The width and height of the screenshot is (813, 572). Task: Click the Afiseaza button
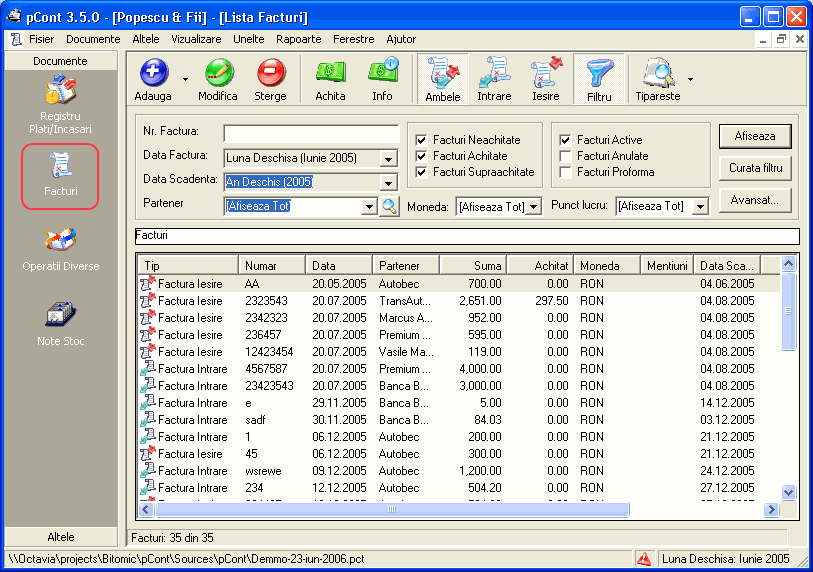[x=755, y=136]
